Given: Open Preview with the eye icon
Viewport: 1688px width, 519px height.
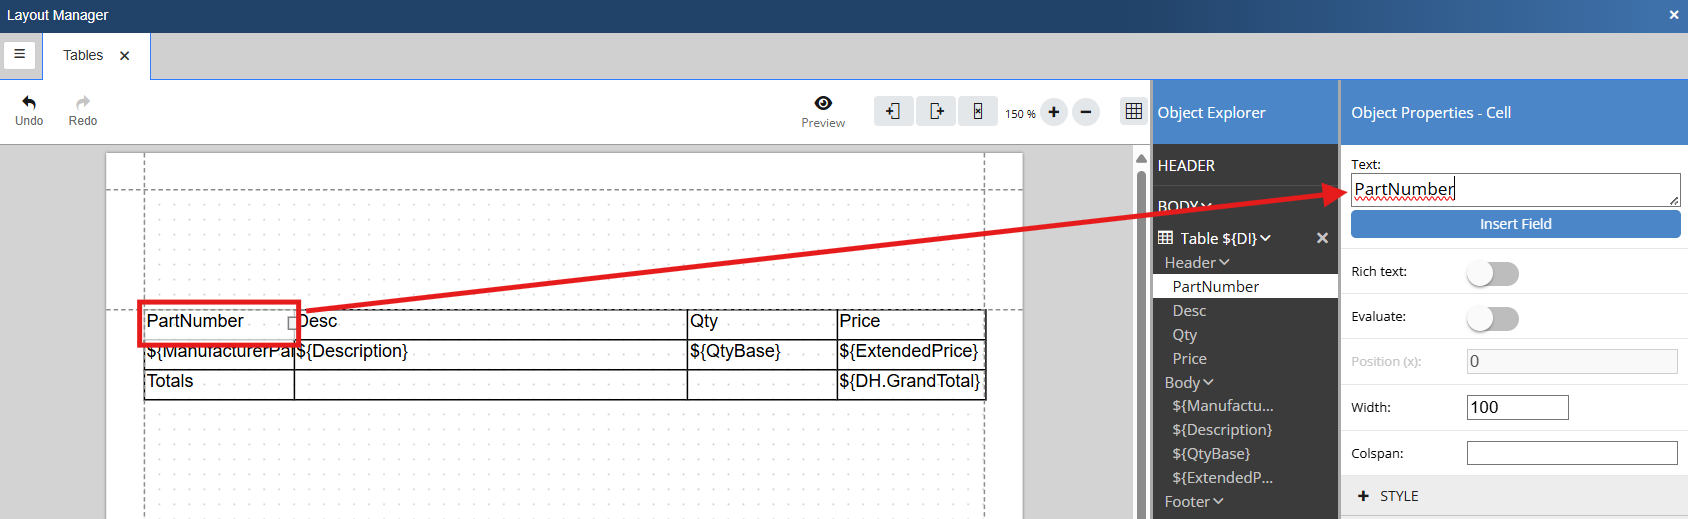Looking at the screenshot, I should pyautogui.click(x=823, y=103).
